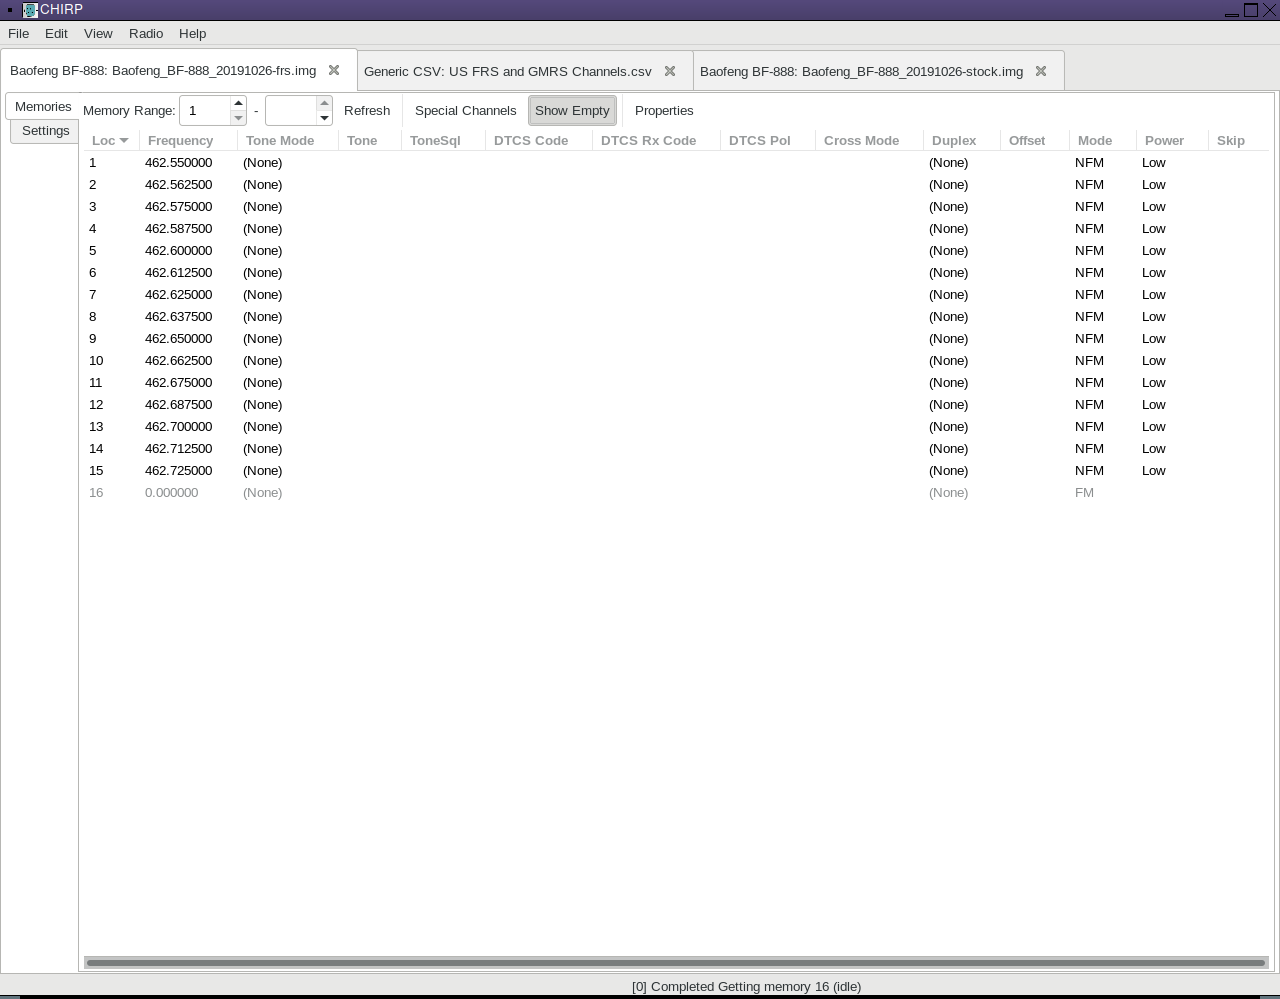Decrease the memory range start value
The image size is (1280, 999).
click(x=238, y=118)
